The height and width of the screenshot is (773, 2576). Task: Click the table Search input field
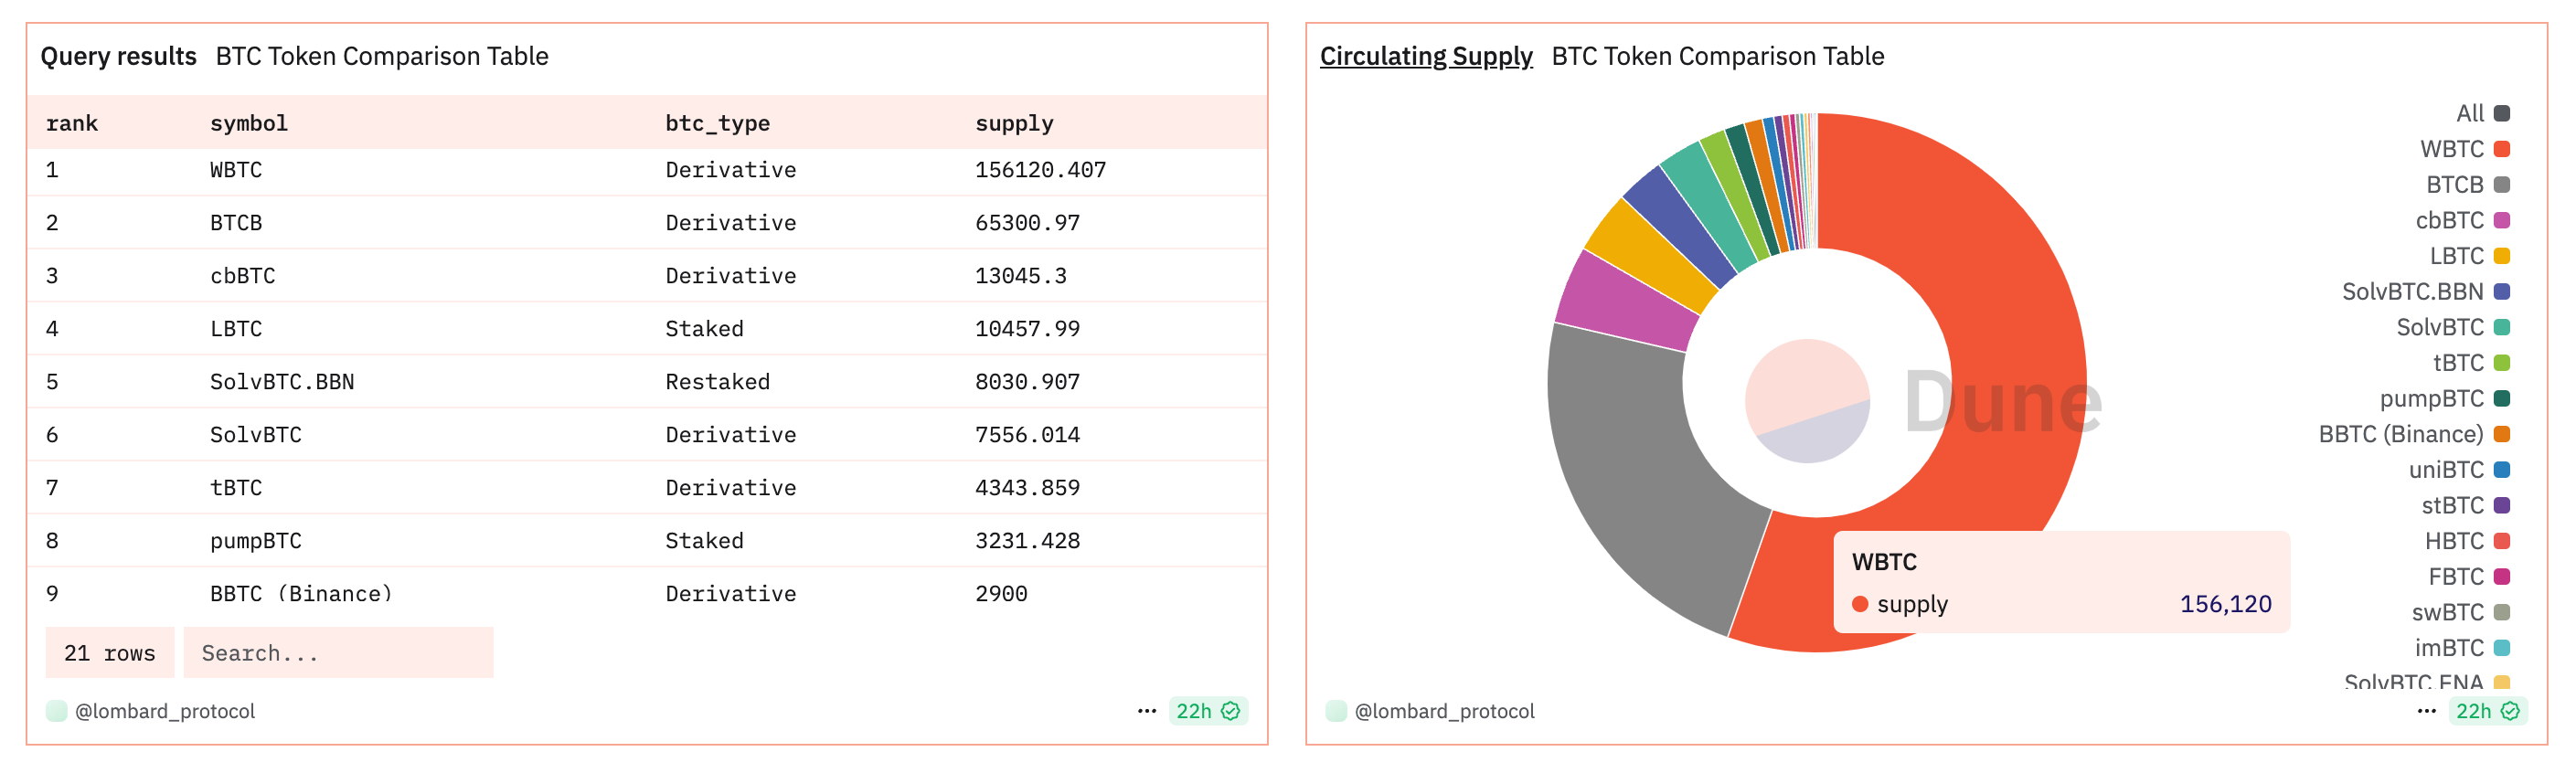(x=338, y=653)
